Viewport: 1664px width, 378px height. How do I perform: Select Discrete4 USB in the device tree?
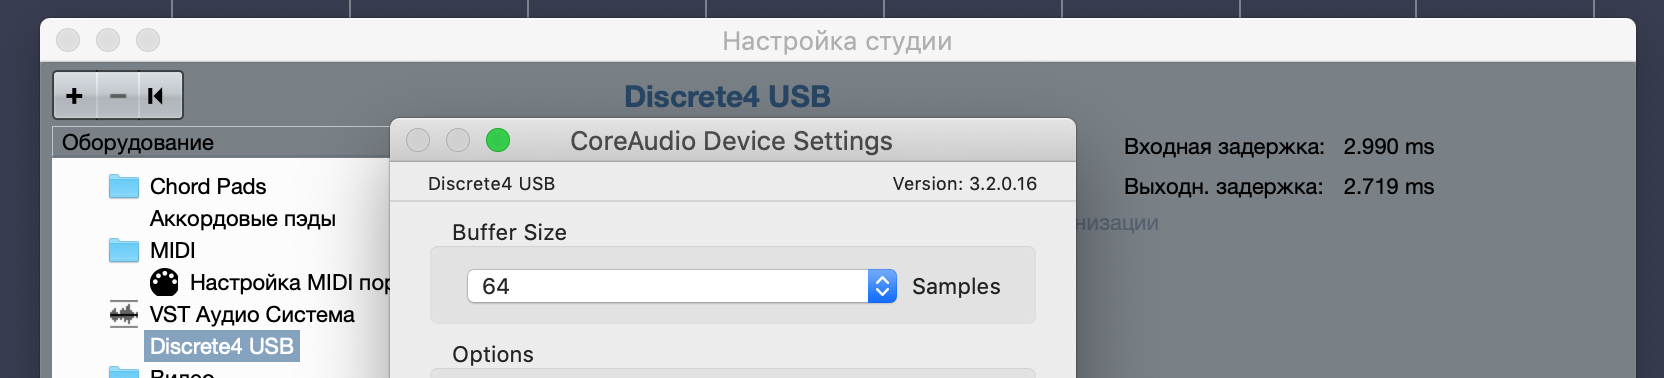(x=222, y=346)
